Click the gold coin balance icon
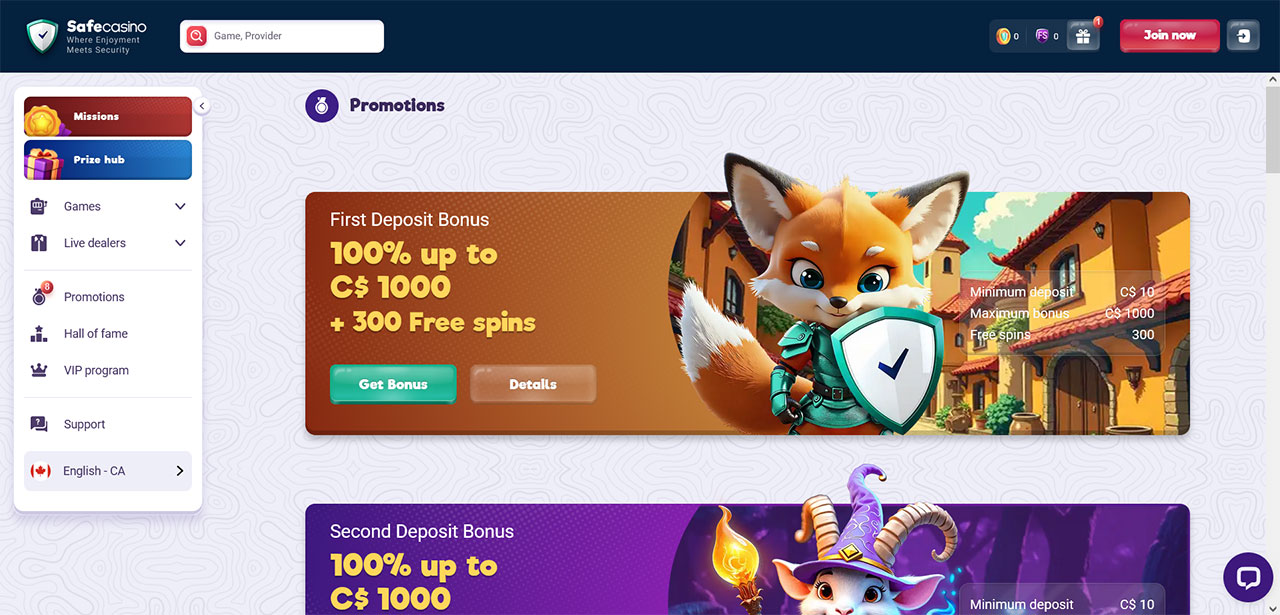This screenshot has height=615, width=1280. (x=1003, y=36)
